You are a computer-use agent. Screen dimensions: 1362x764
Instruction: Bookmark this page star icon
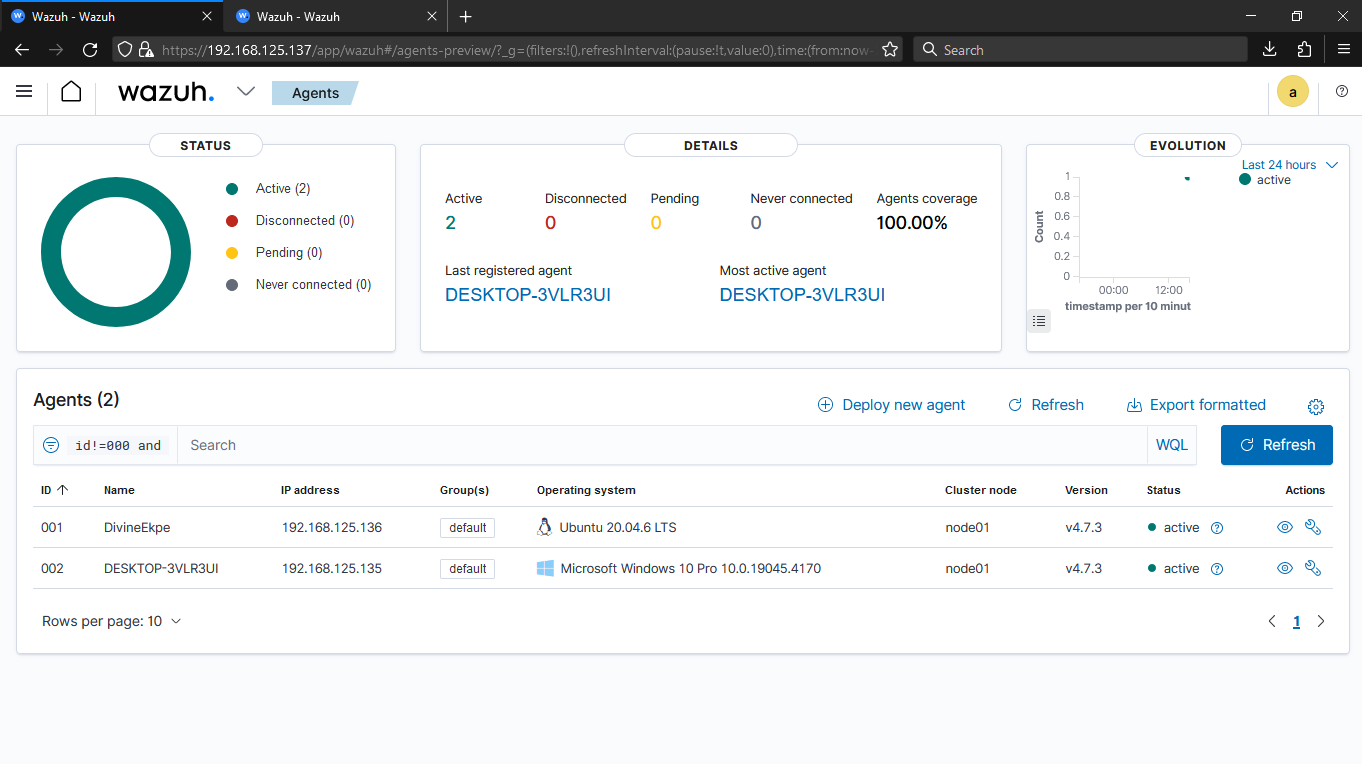(x=889, y=49)
